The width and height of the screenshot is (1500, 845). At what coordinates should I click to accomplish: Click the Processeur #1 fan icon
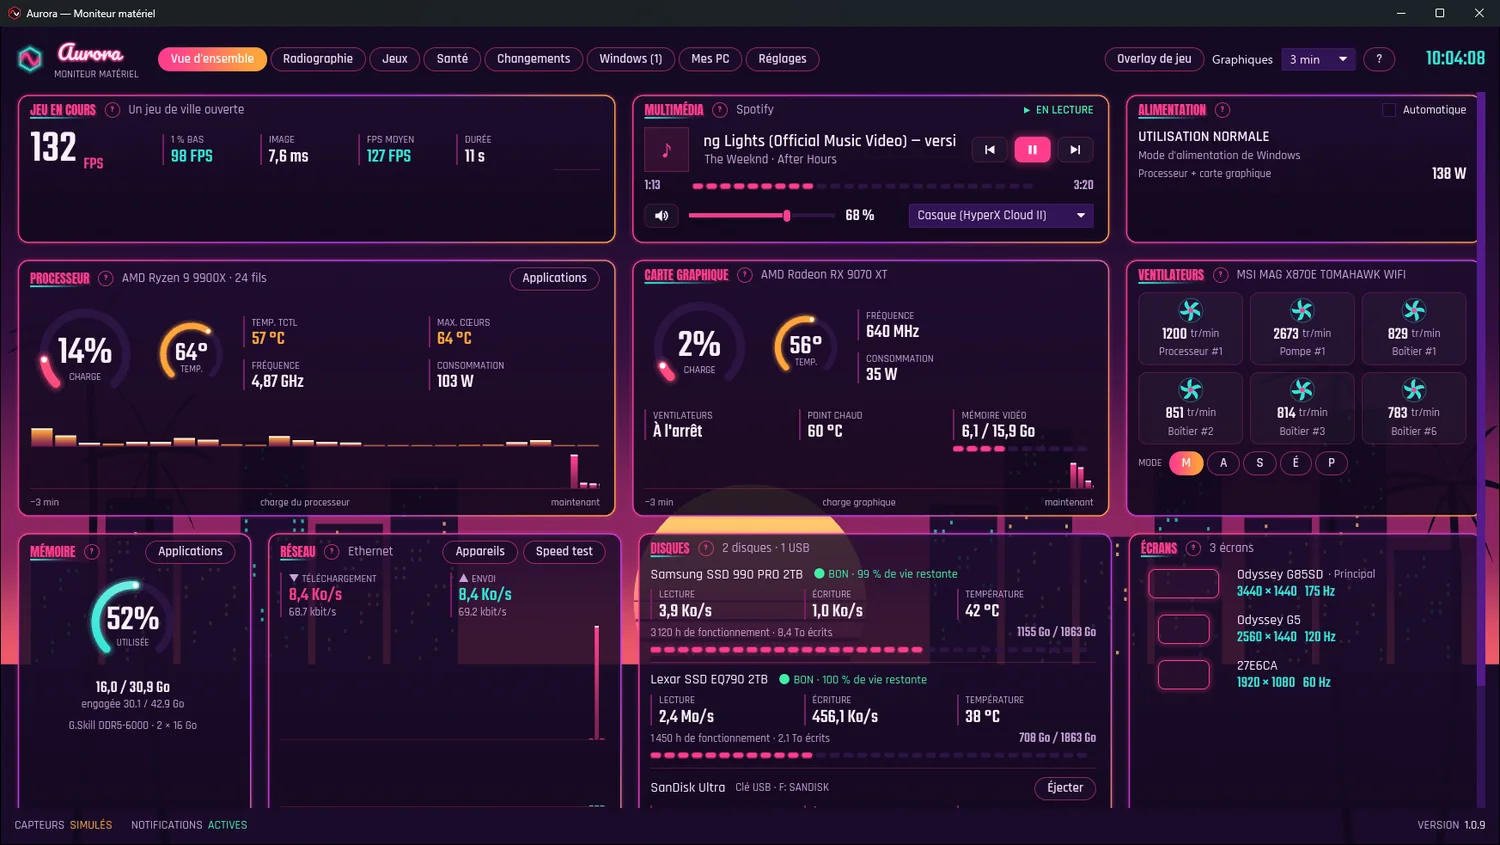click(1190, 310)
